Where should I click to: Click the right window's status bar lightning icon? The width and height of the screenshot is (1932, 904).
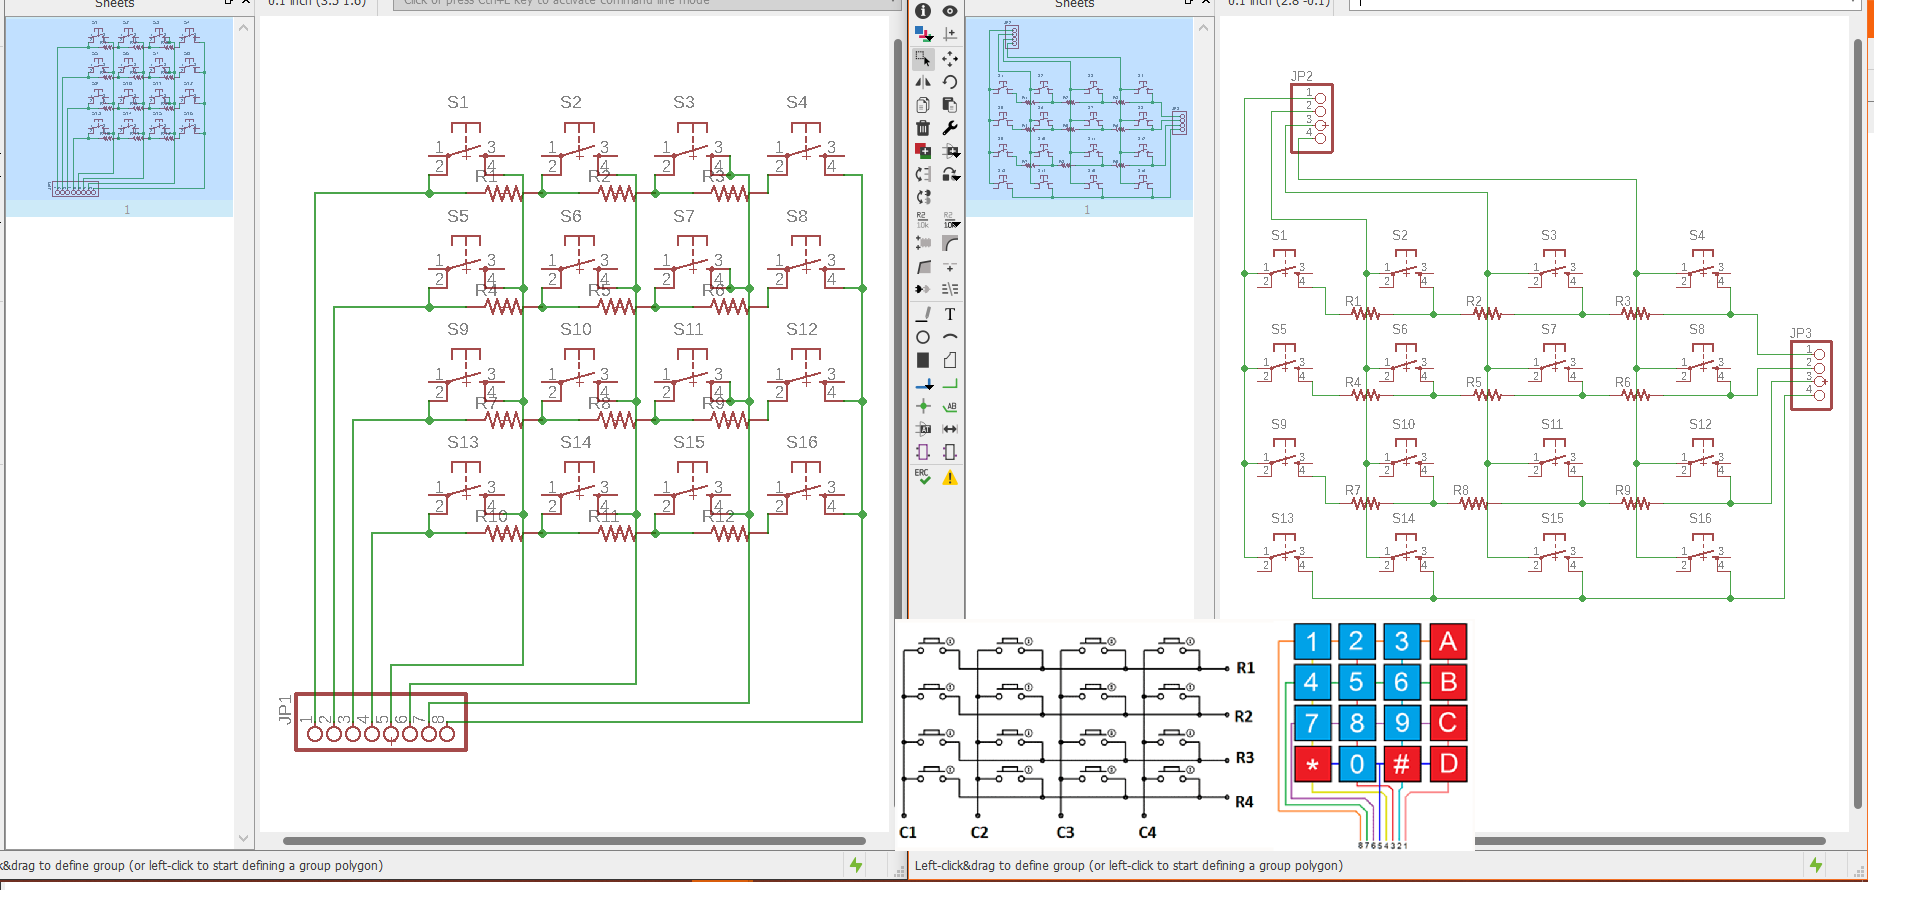point(1816,865)
